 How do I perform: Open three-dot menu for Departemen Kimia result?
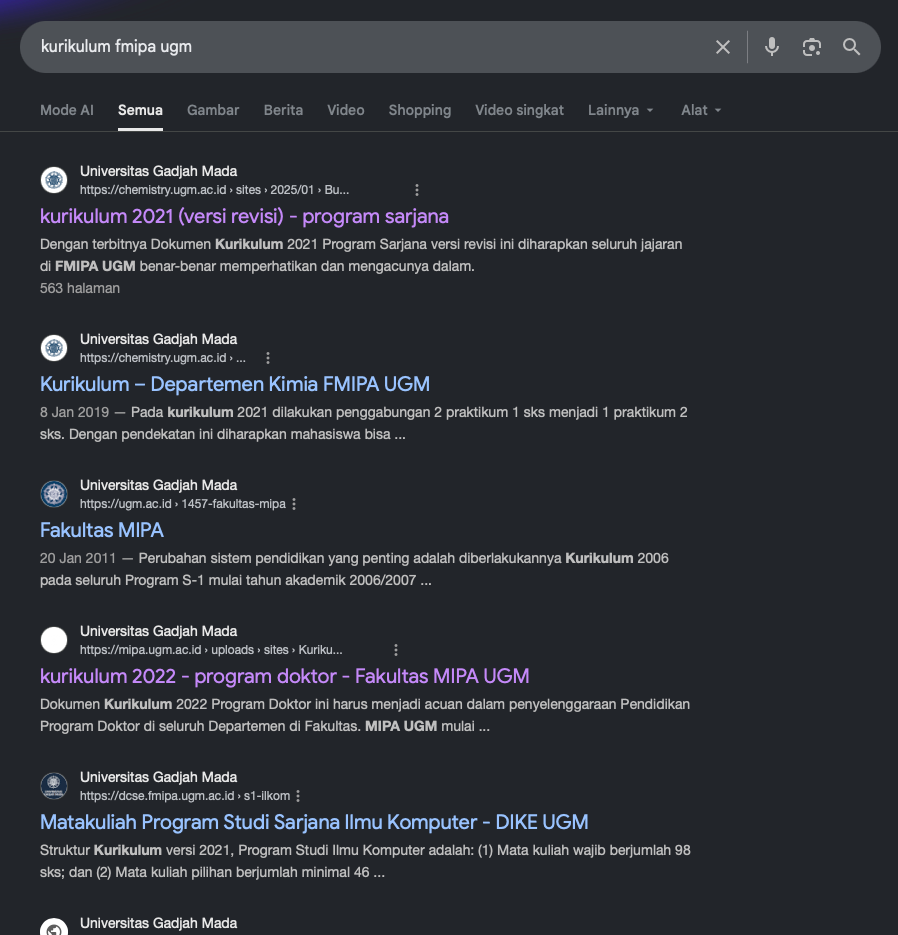pyautogui.click(x=268, y=358)
